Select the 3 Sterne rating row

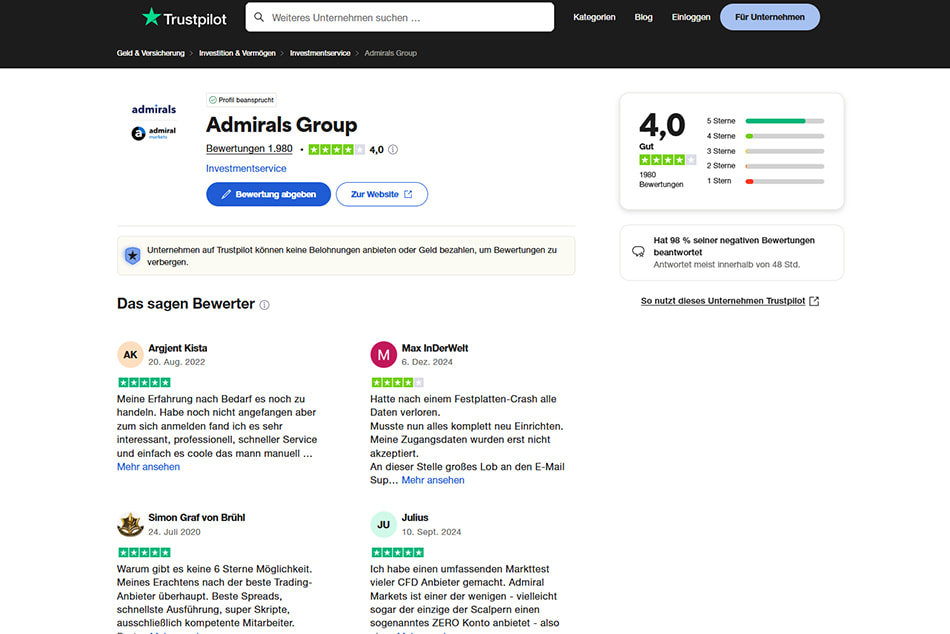click(765, 152)
